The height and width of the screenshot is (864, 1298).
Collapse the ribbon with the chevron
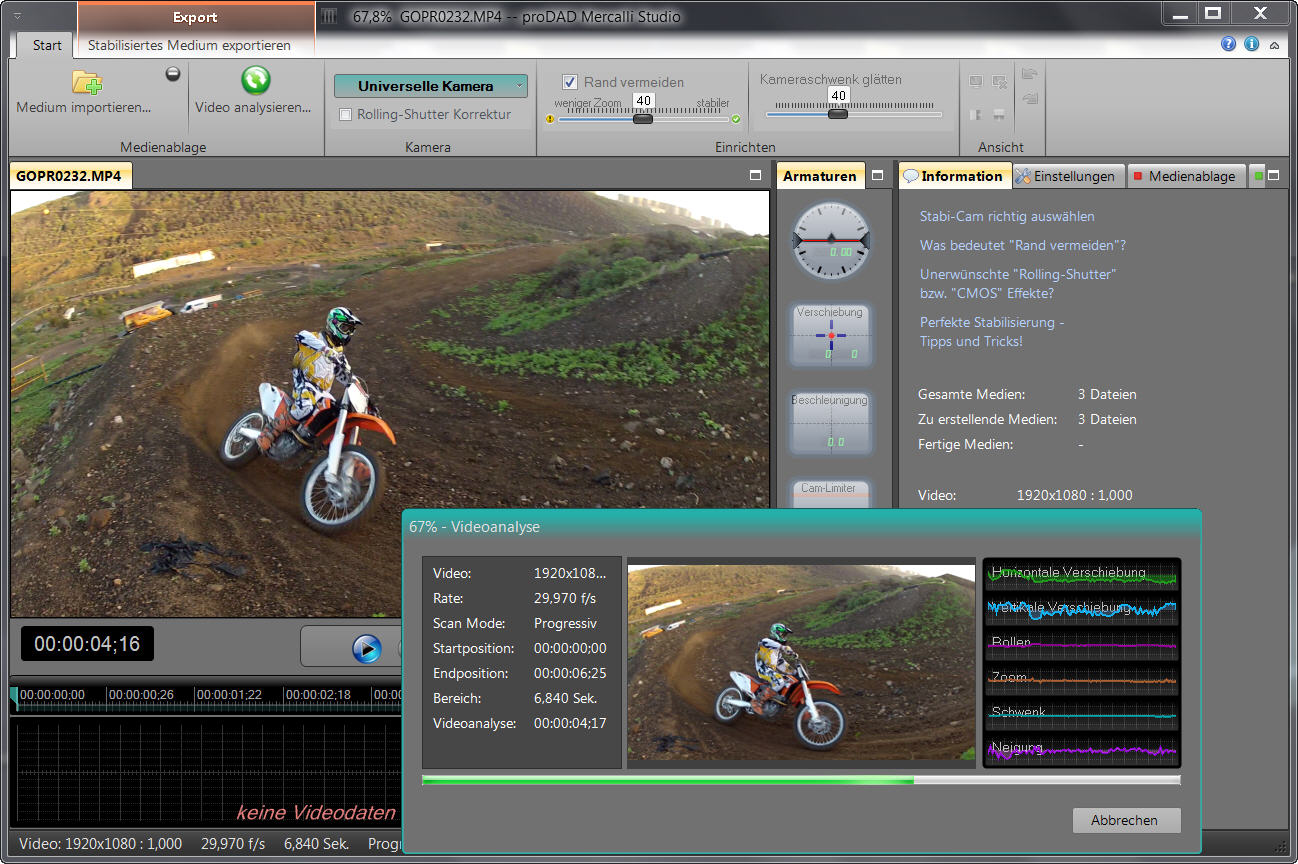(x=1274, y=46)
